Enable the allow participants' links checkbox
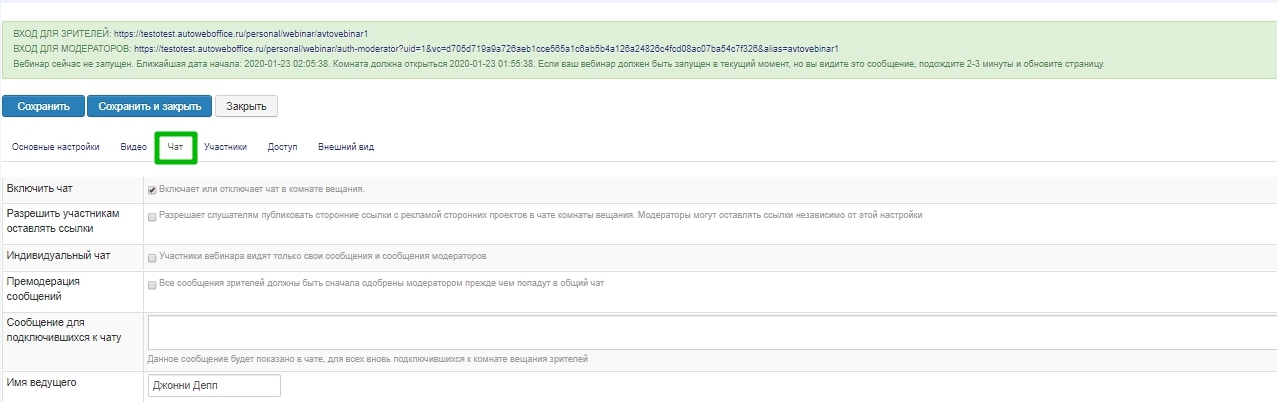This screenshot has width=1277, height=402. [x=152, y=216]
